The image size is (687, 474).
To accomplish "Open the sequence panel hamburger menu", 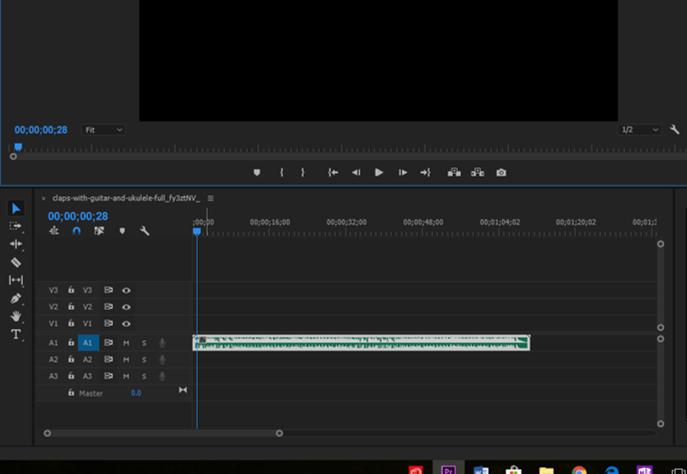I will coord(210,199).
